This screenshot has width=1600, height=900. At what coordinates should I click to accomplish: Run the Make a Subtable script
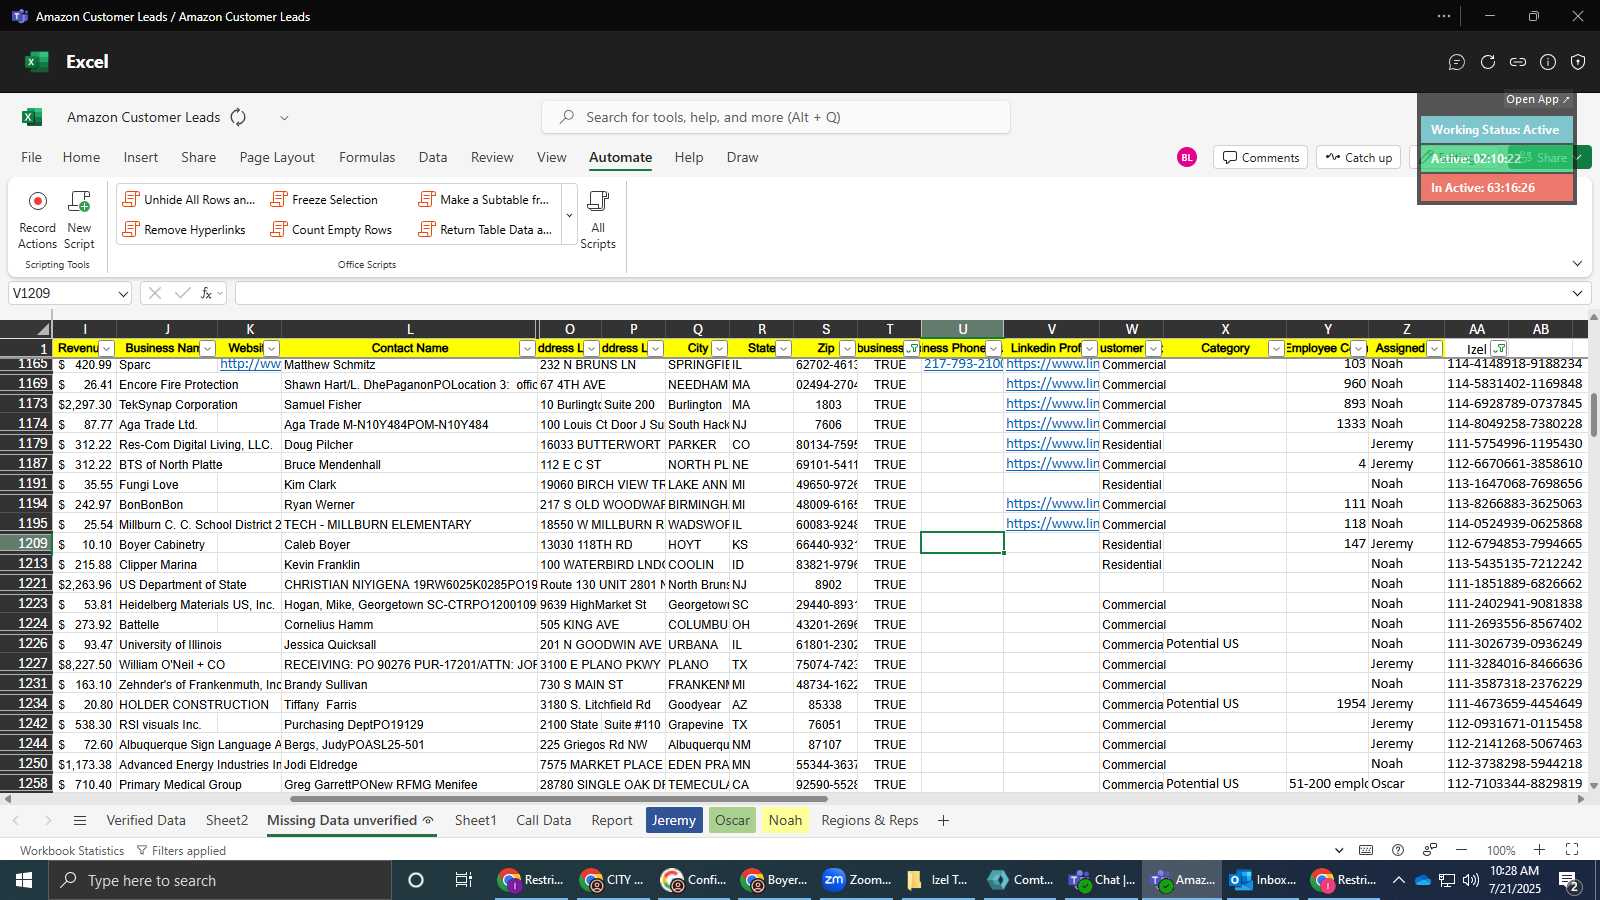[484, 200]
